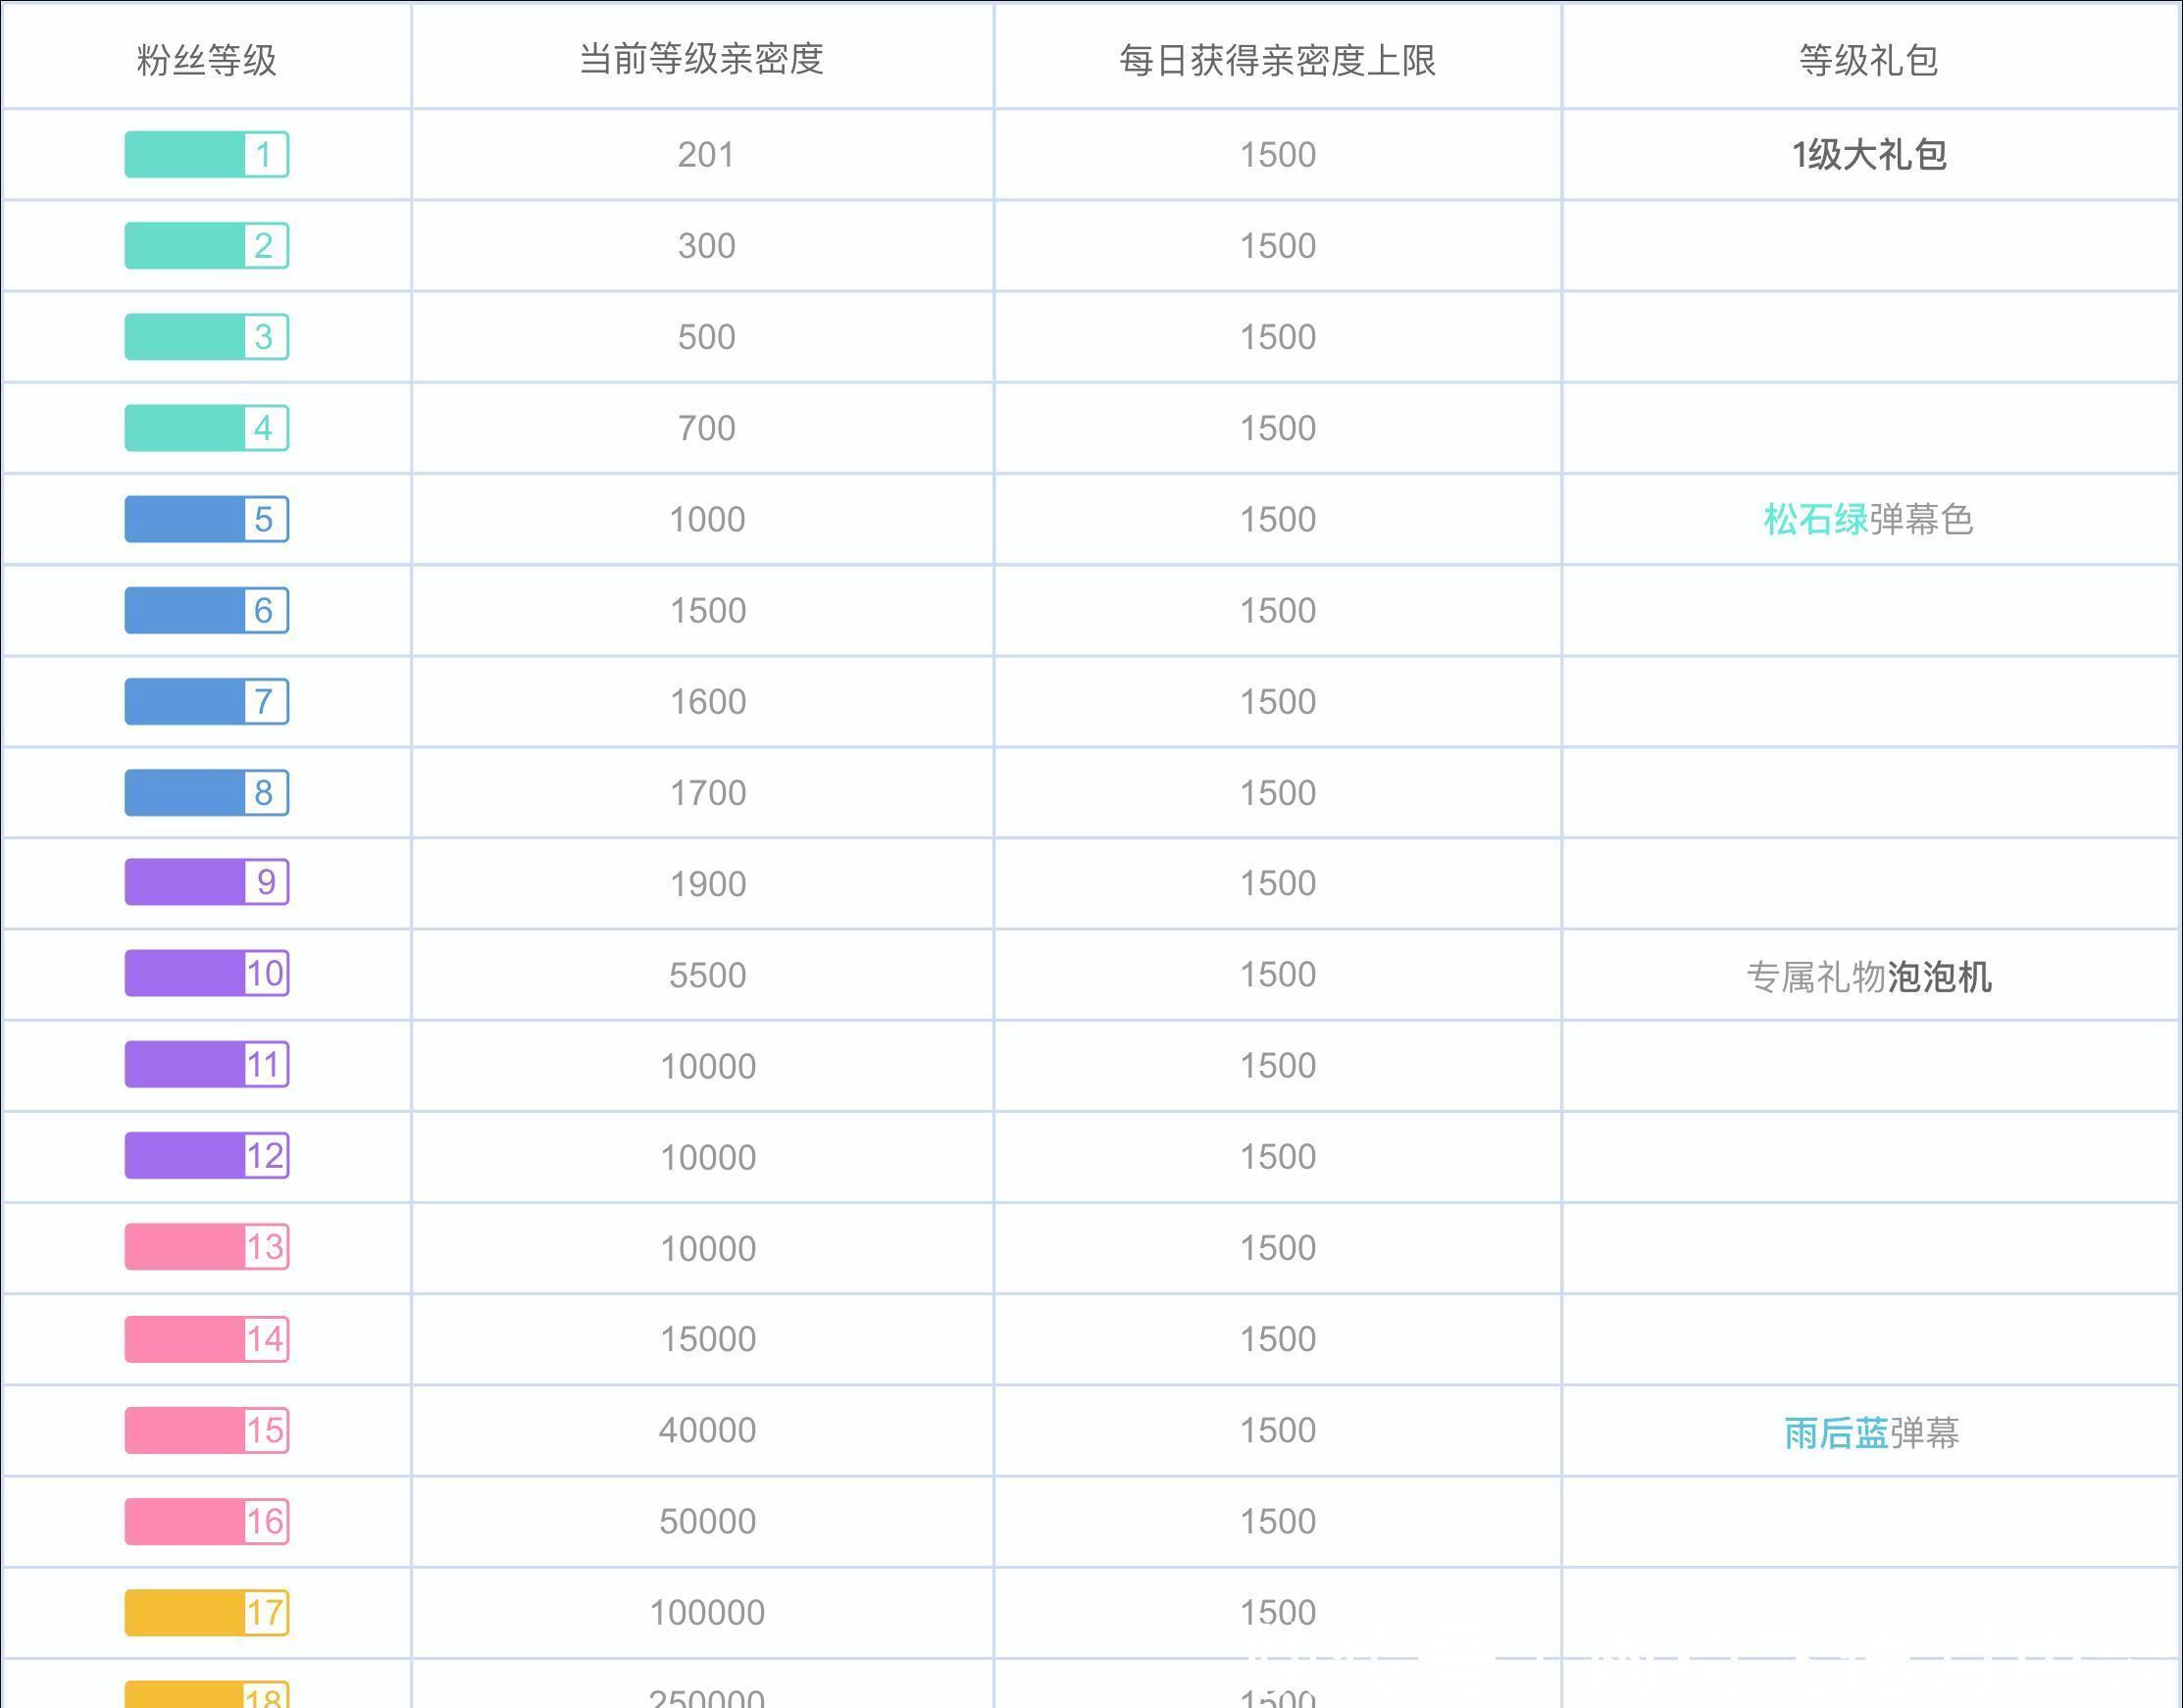Click the 每日获得亲密度上限 column header
The width and height of the screenshot is (2183, 1708).
pyautogui.click(x=1277, y=60)
